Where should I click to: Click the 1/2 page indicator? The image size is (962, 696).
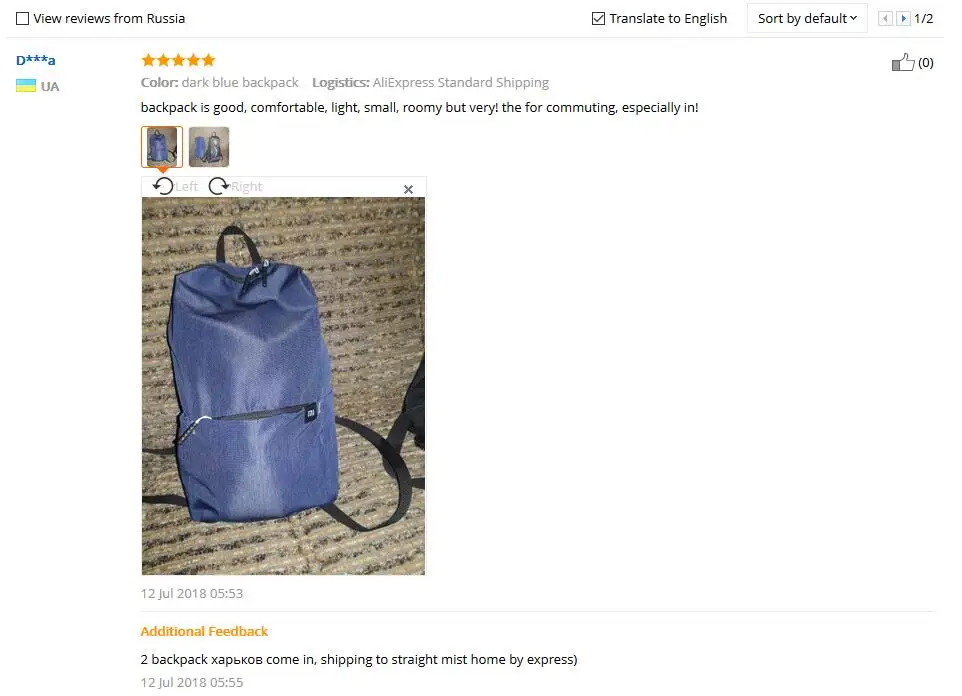pyautogui.click(x=923, y=18)
